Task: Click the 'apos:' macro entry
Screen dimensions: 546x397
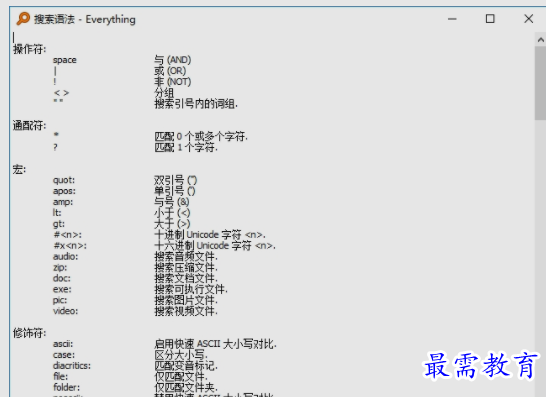Action: click(64, 191)
